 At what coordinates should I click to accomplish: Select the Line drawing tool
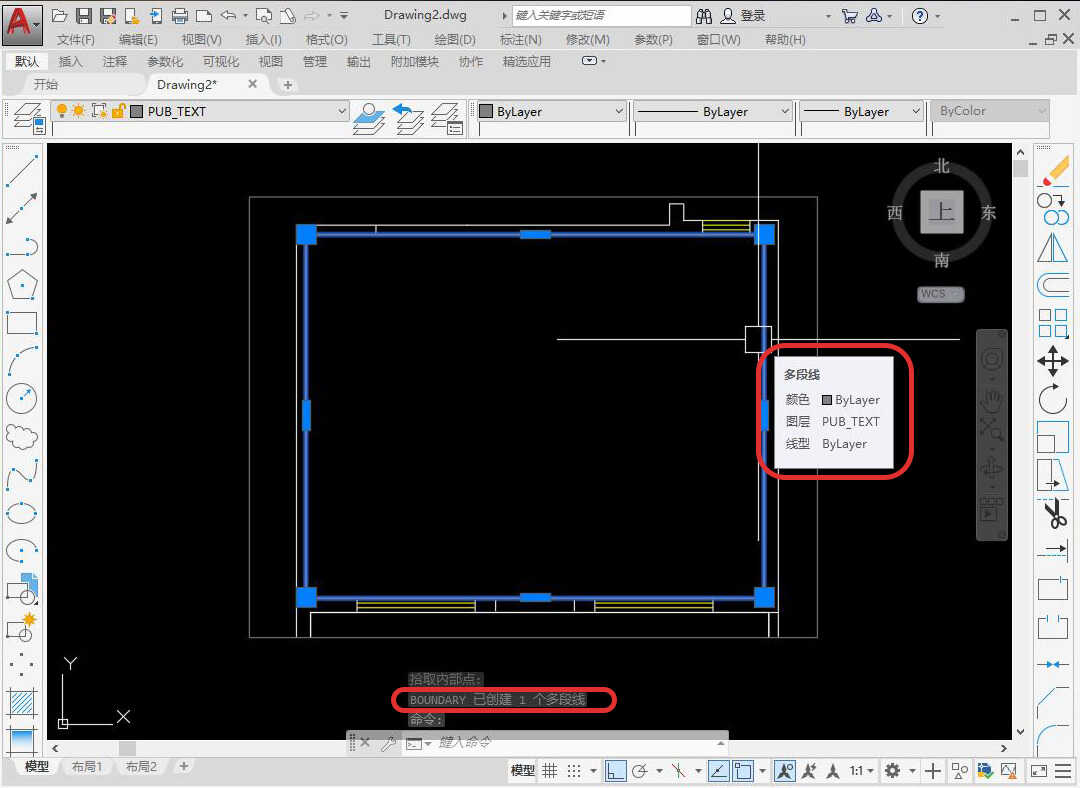pyautogui.click(x=21, y=171)
